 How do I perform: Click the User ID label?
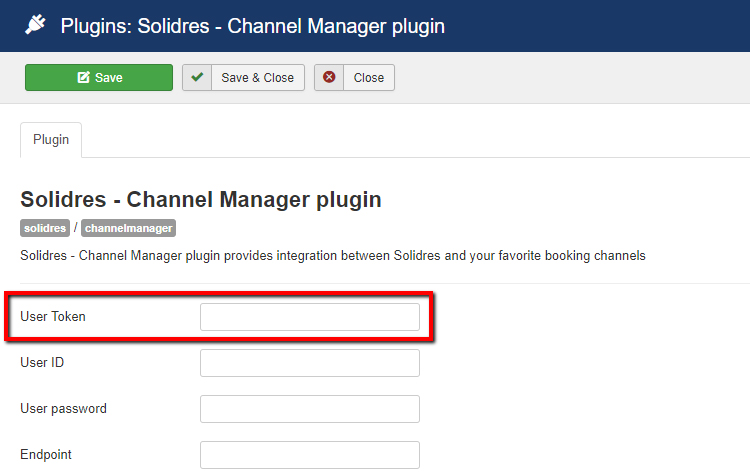pyautogui.click(x=42, y=363)
